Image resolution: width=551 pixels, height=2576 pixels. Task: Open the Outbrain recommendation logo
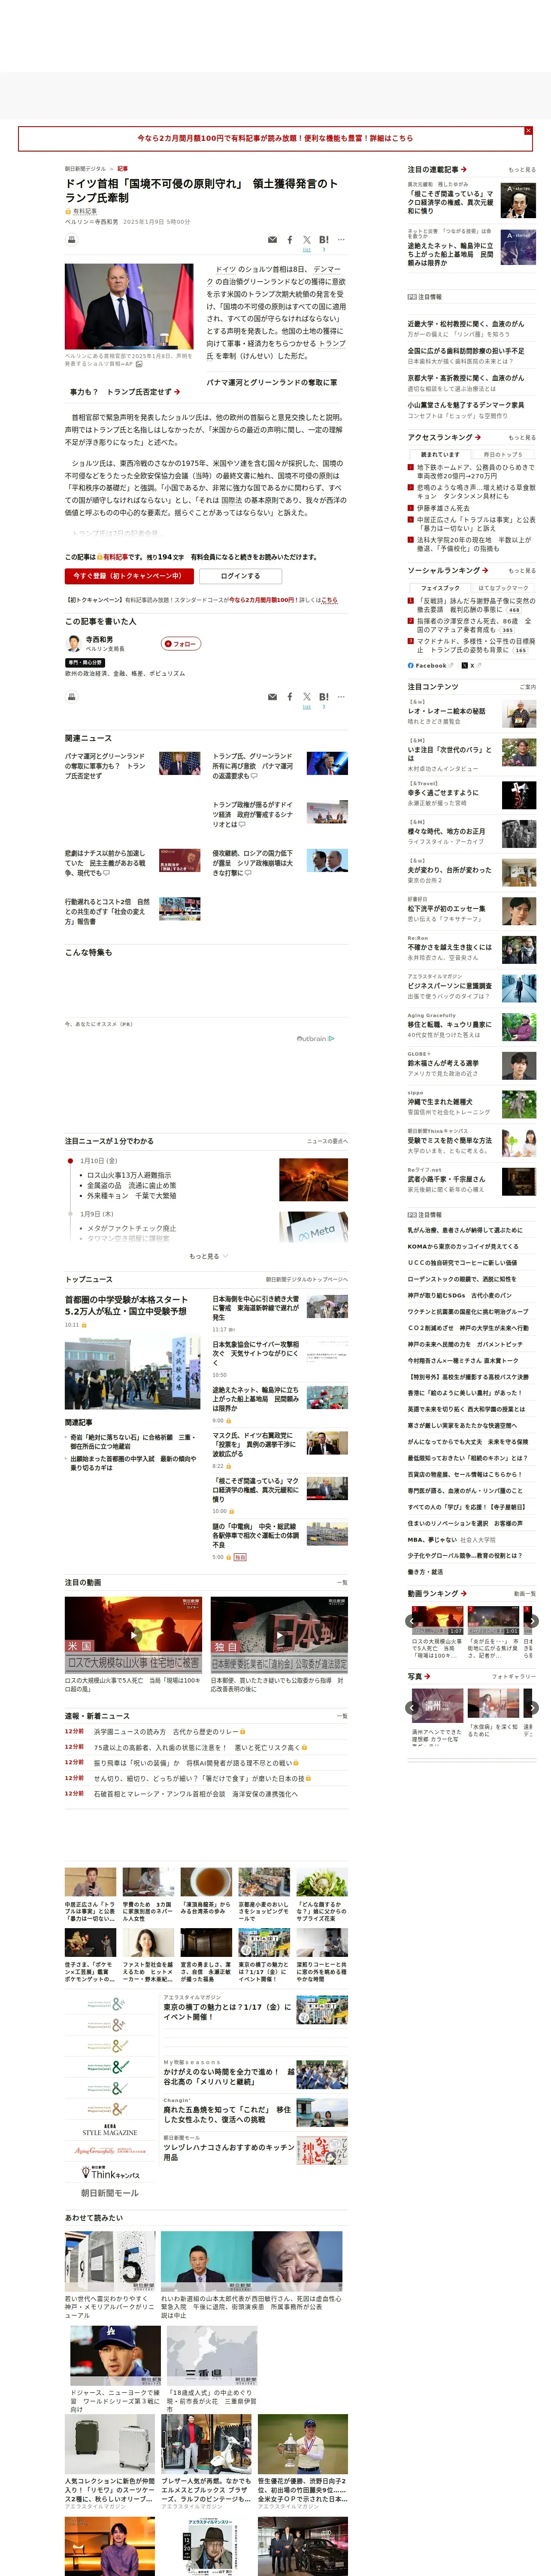click(x=315, y=1039)
